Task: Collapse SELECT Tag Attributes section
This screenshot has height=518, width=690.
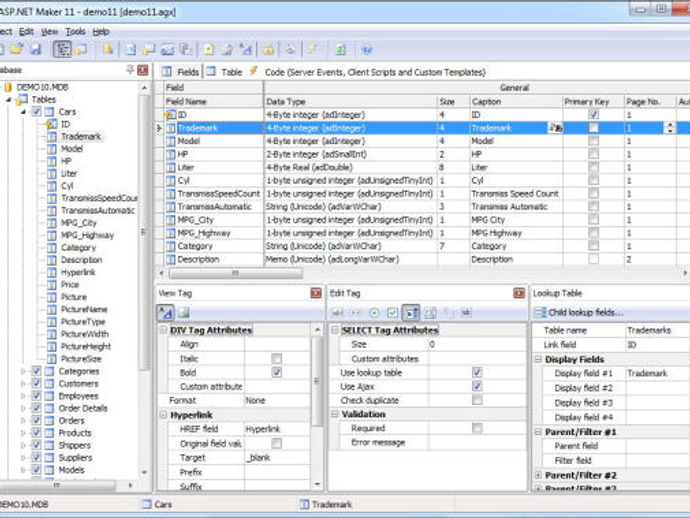Action: [x=334, y=330]
